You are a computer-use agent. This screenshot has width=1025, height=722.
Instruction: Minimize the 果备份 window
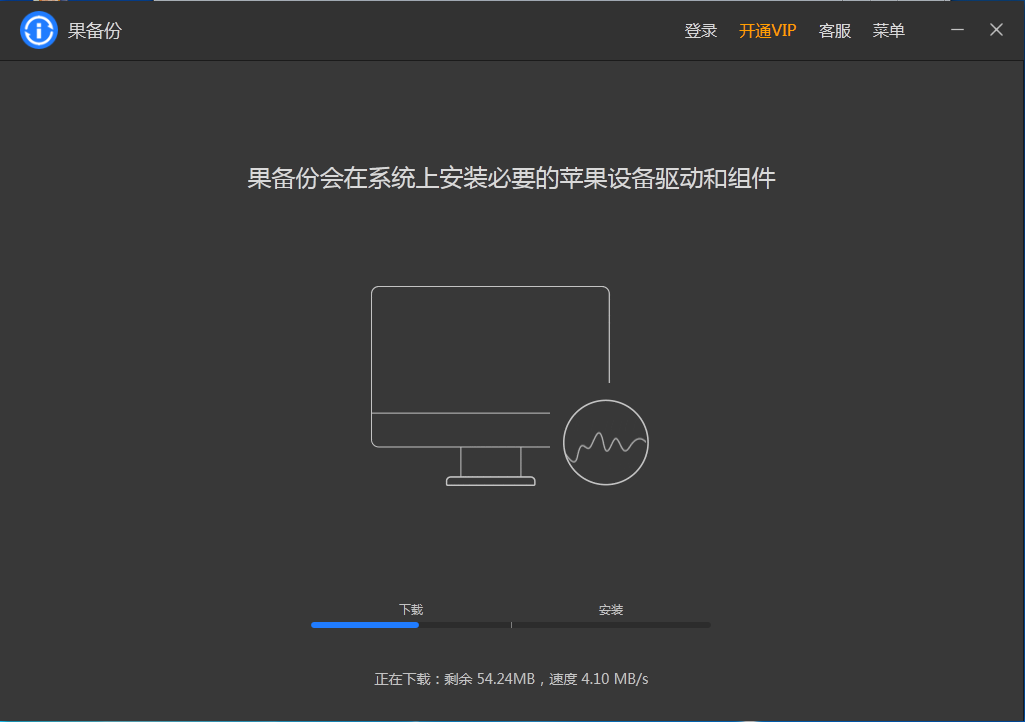click(x=957, y=30)
